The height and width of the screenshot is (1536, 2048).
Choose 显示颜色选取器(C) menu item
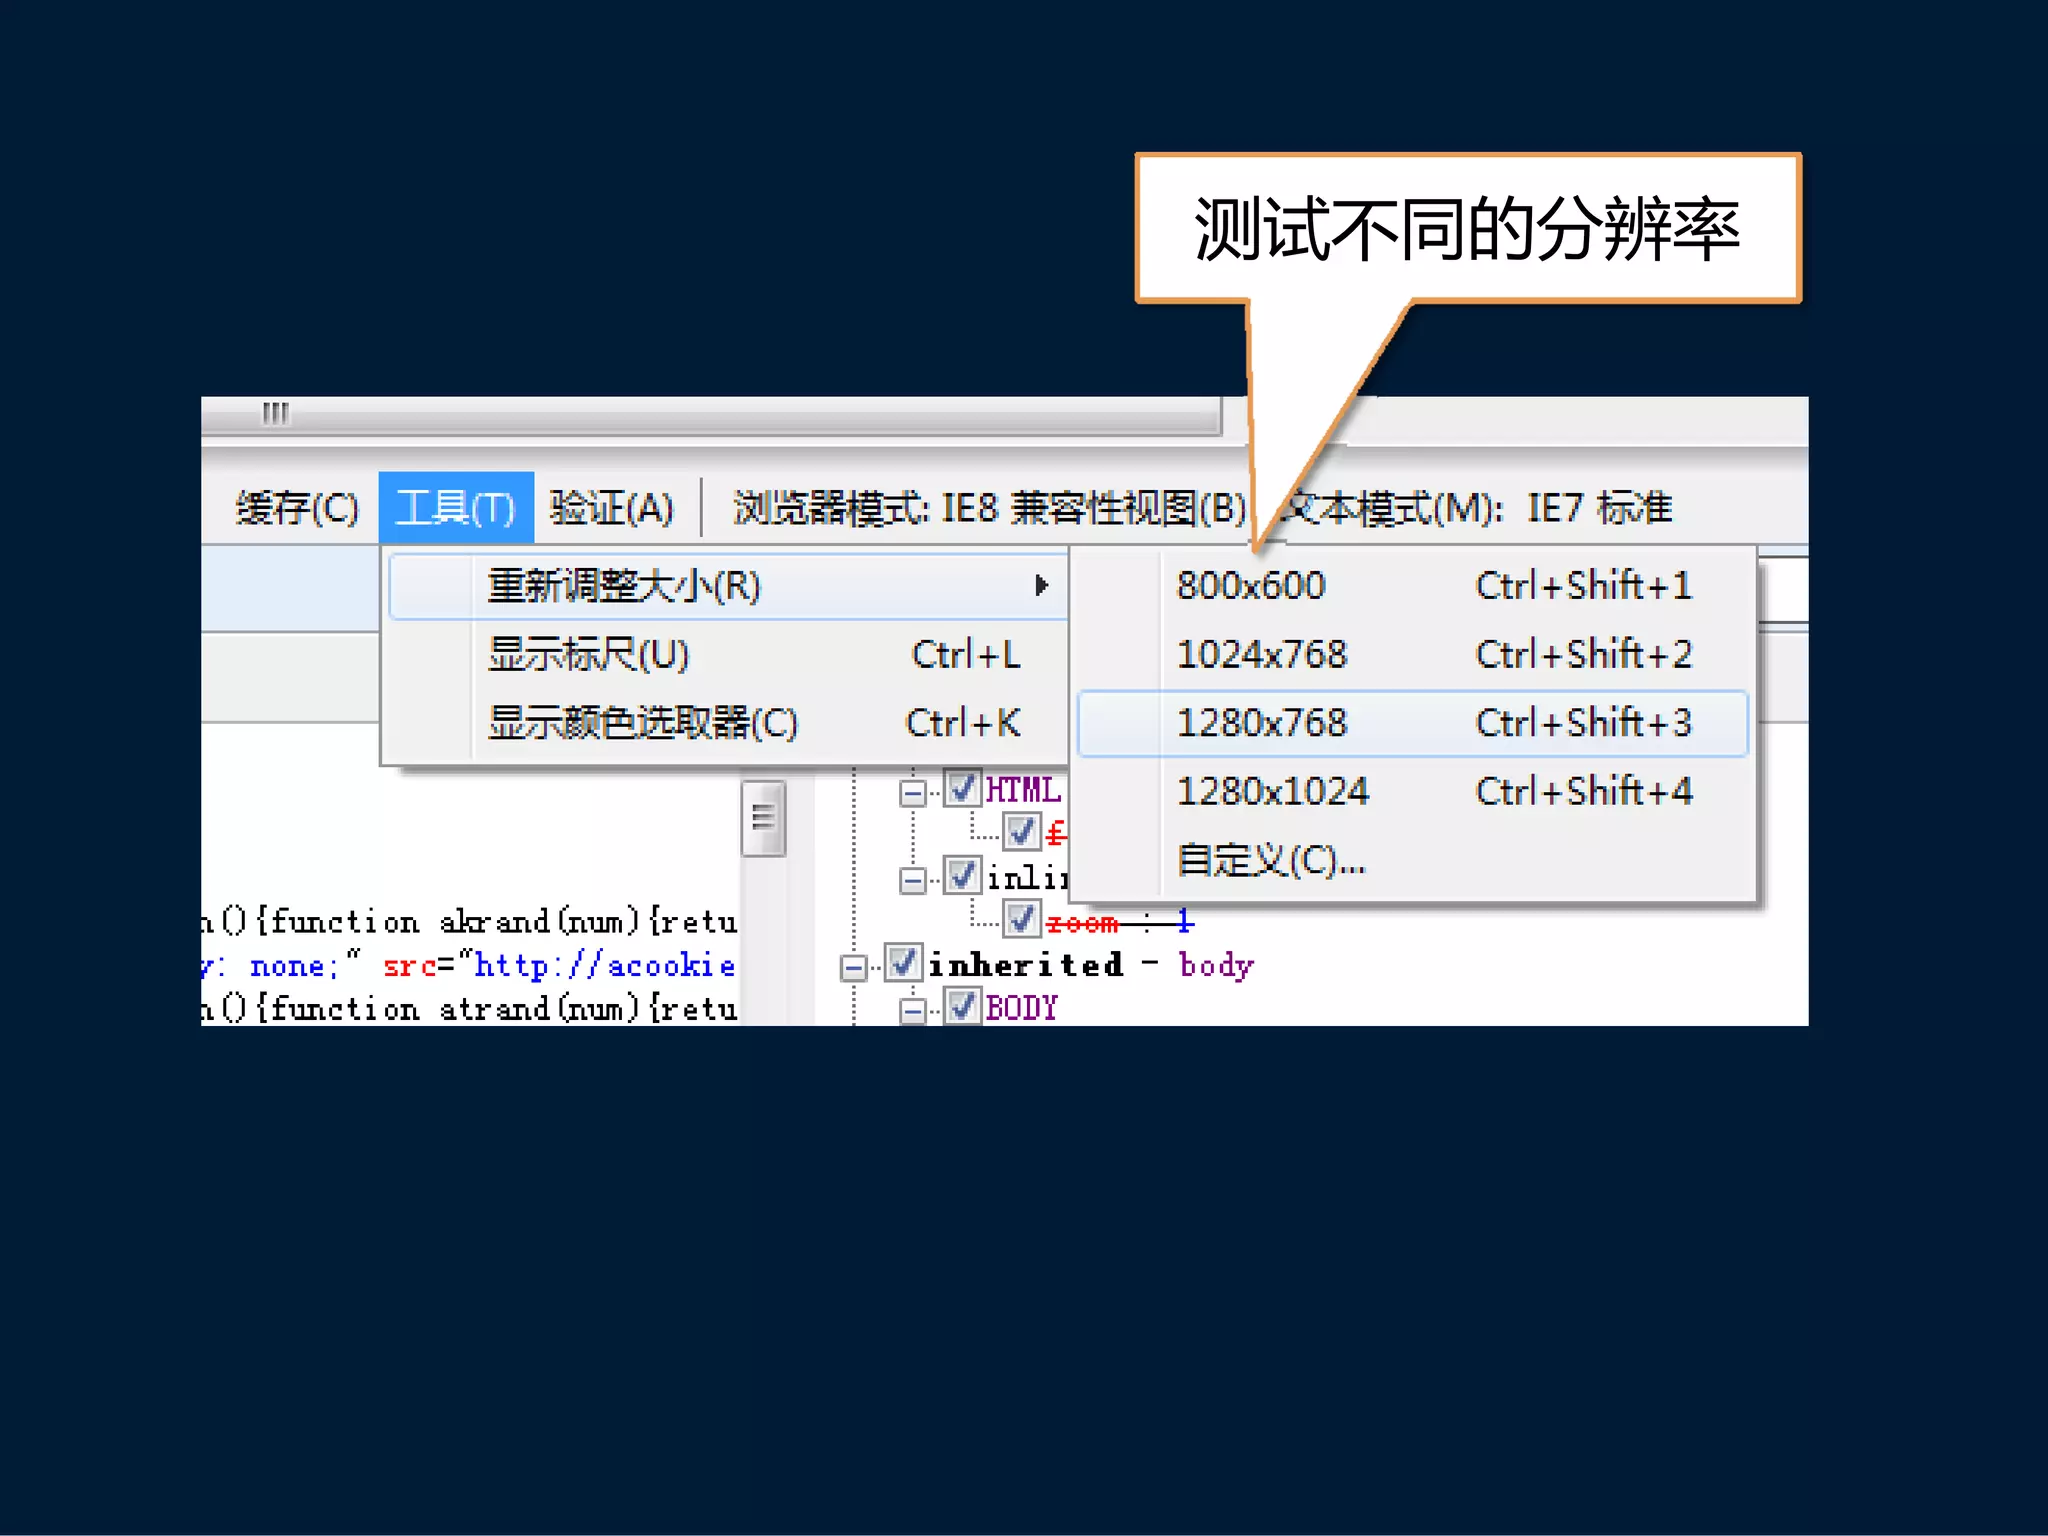pyautogui.click(x=728, y=723)
